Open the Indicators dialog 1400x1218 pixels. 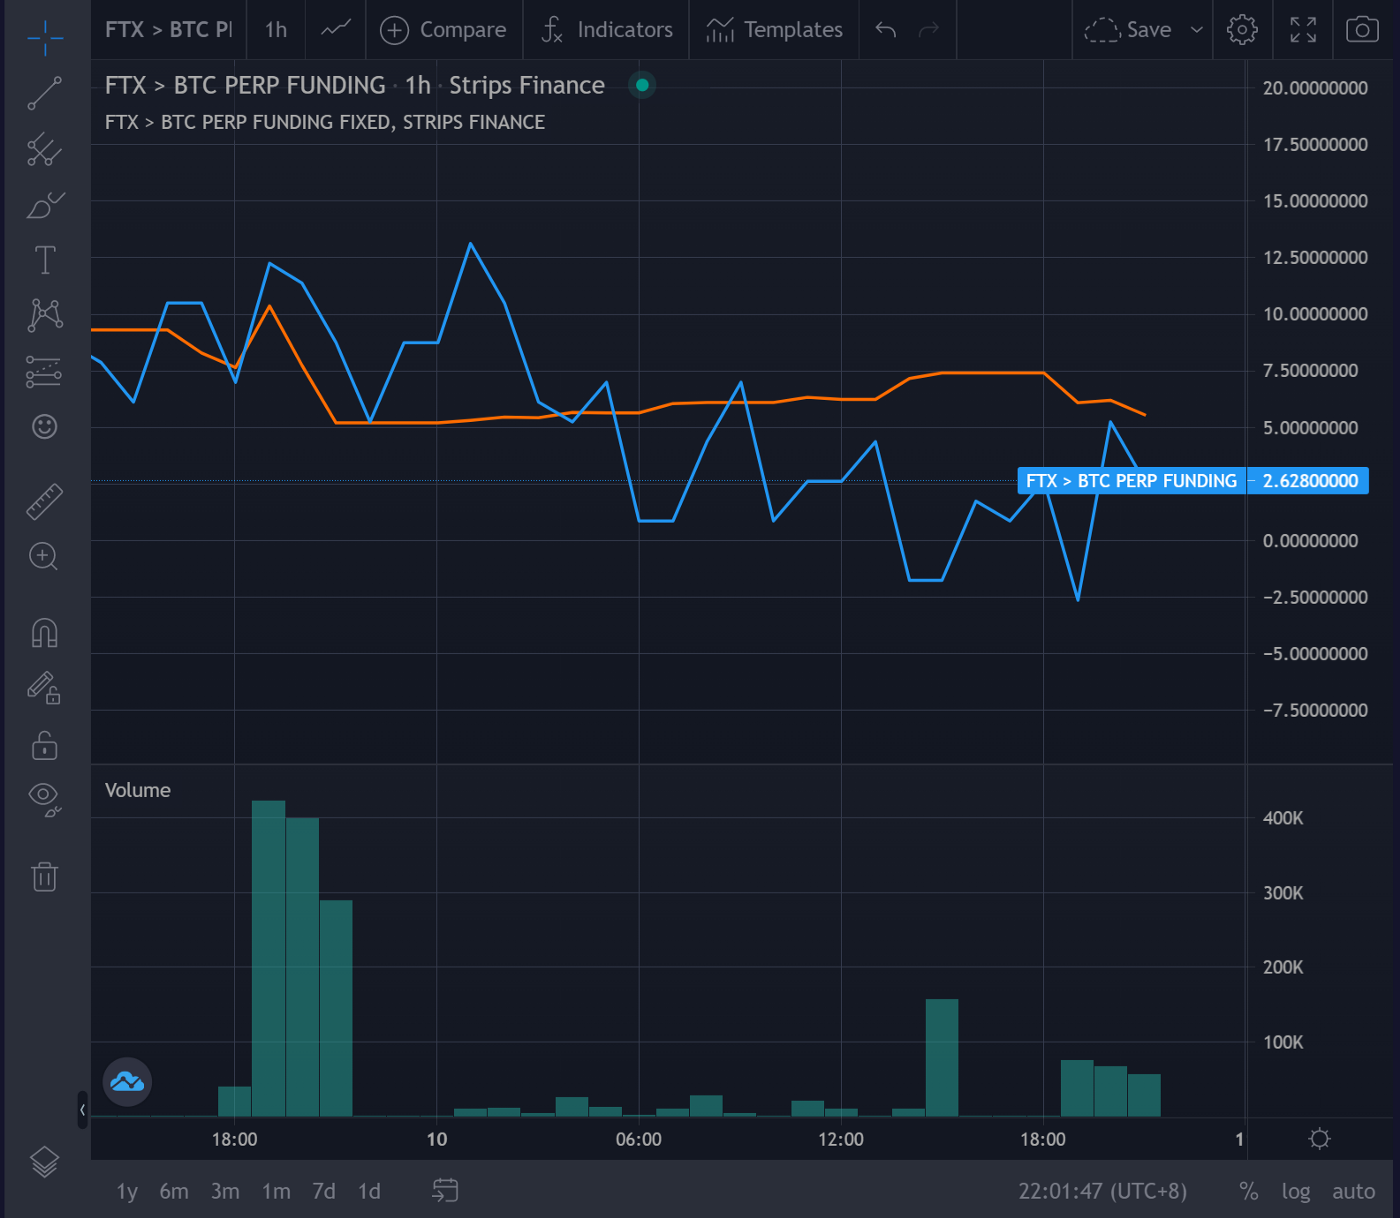(607, 30)
